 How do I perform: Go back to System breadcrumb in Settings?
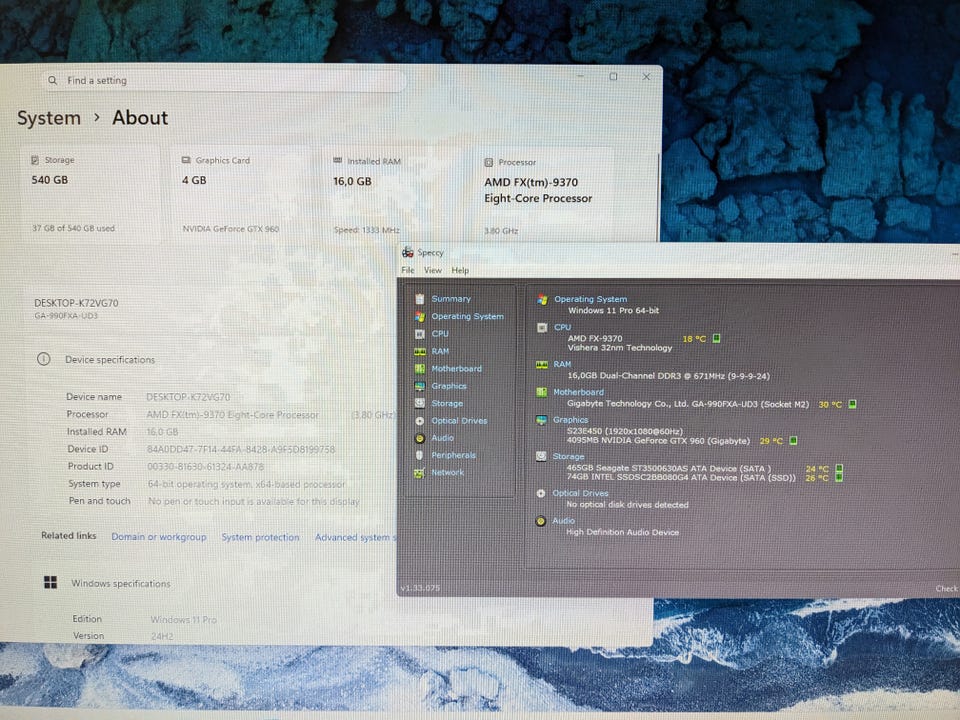pos(49,118)
